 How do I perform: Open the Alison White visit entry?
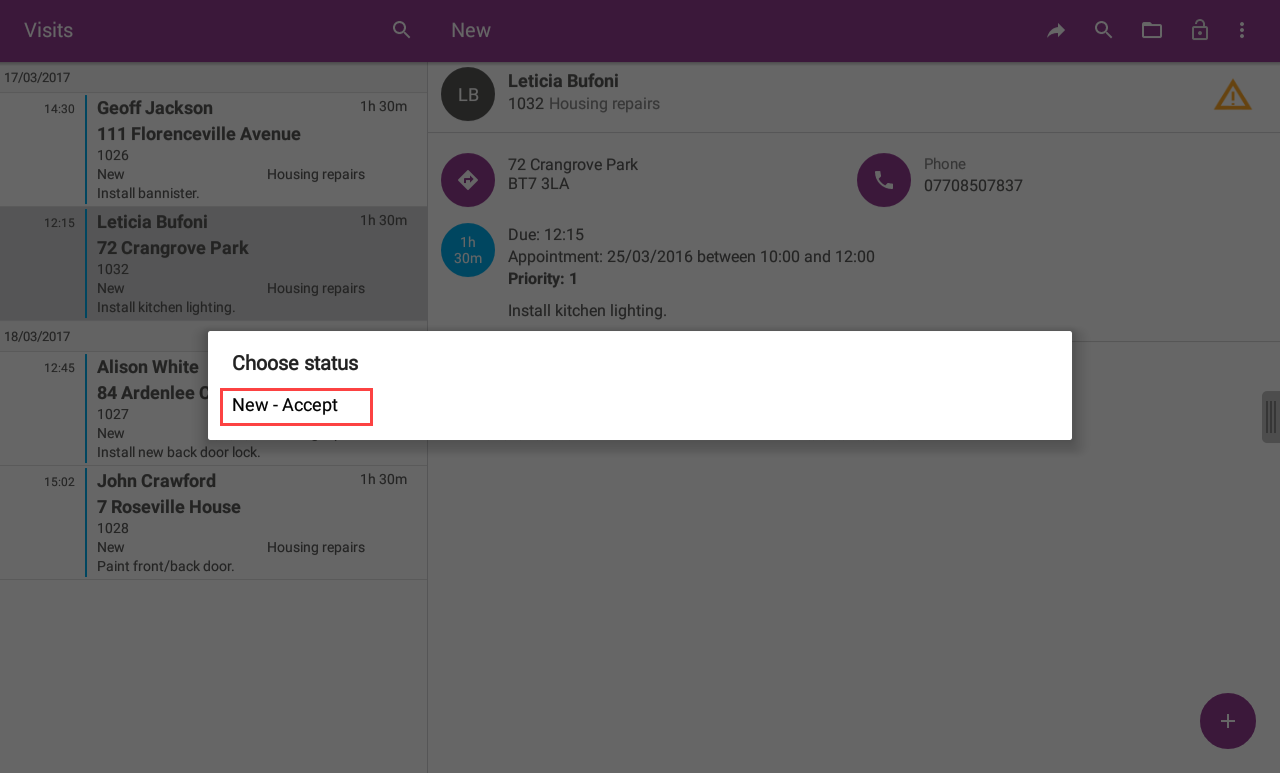(x=213, y=408)
